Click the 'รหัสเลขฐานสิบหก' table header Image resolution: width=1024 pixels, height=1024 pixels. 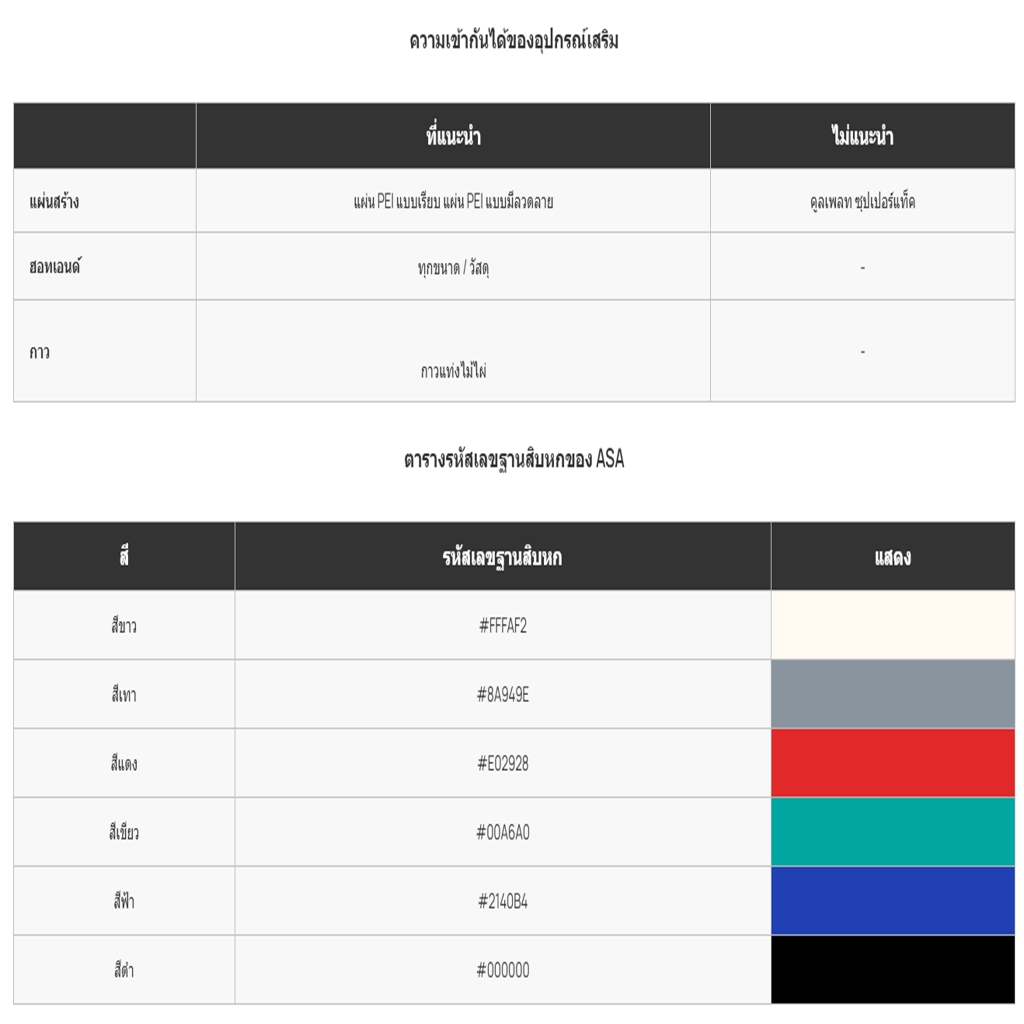click(502, 557)
